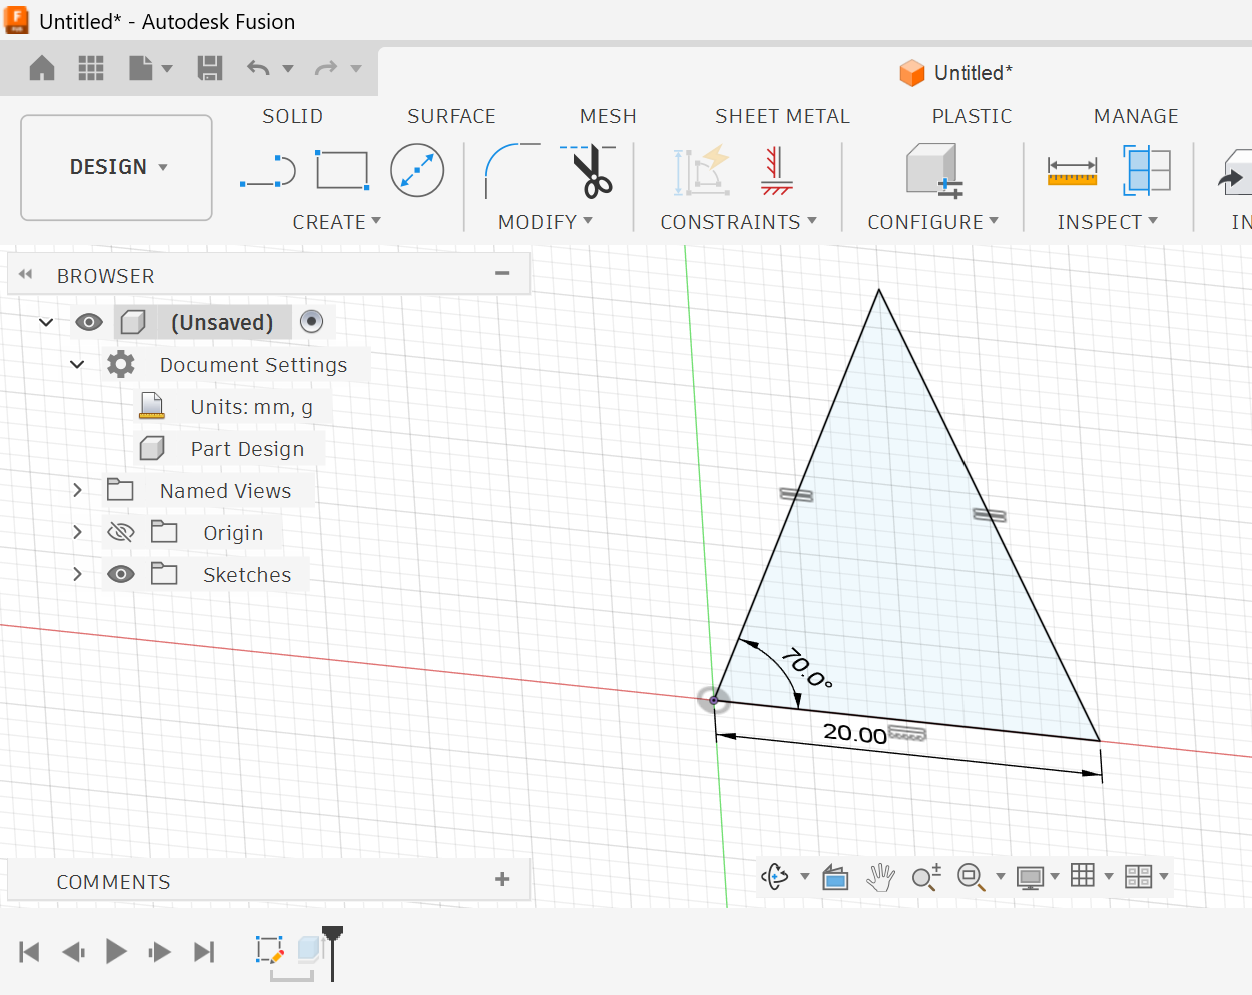Switch to the SOLID tab

293,116
